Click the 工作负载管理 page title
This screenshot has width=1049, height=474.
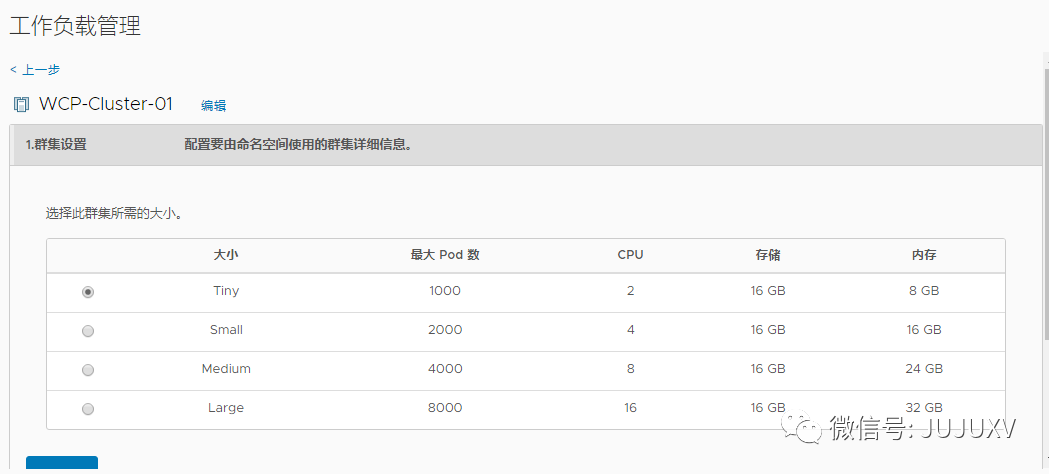(x=75, y=27)
